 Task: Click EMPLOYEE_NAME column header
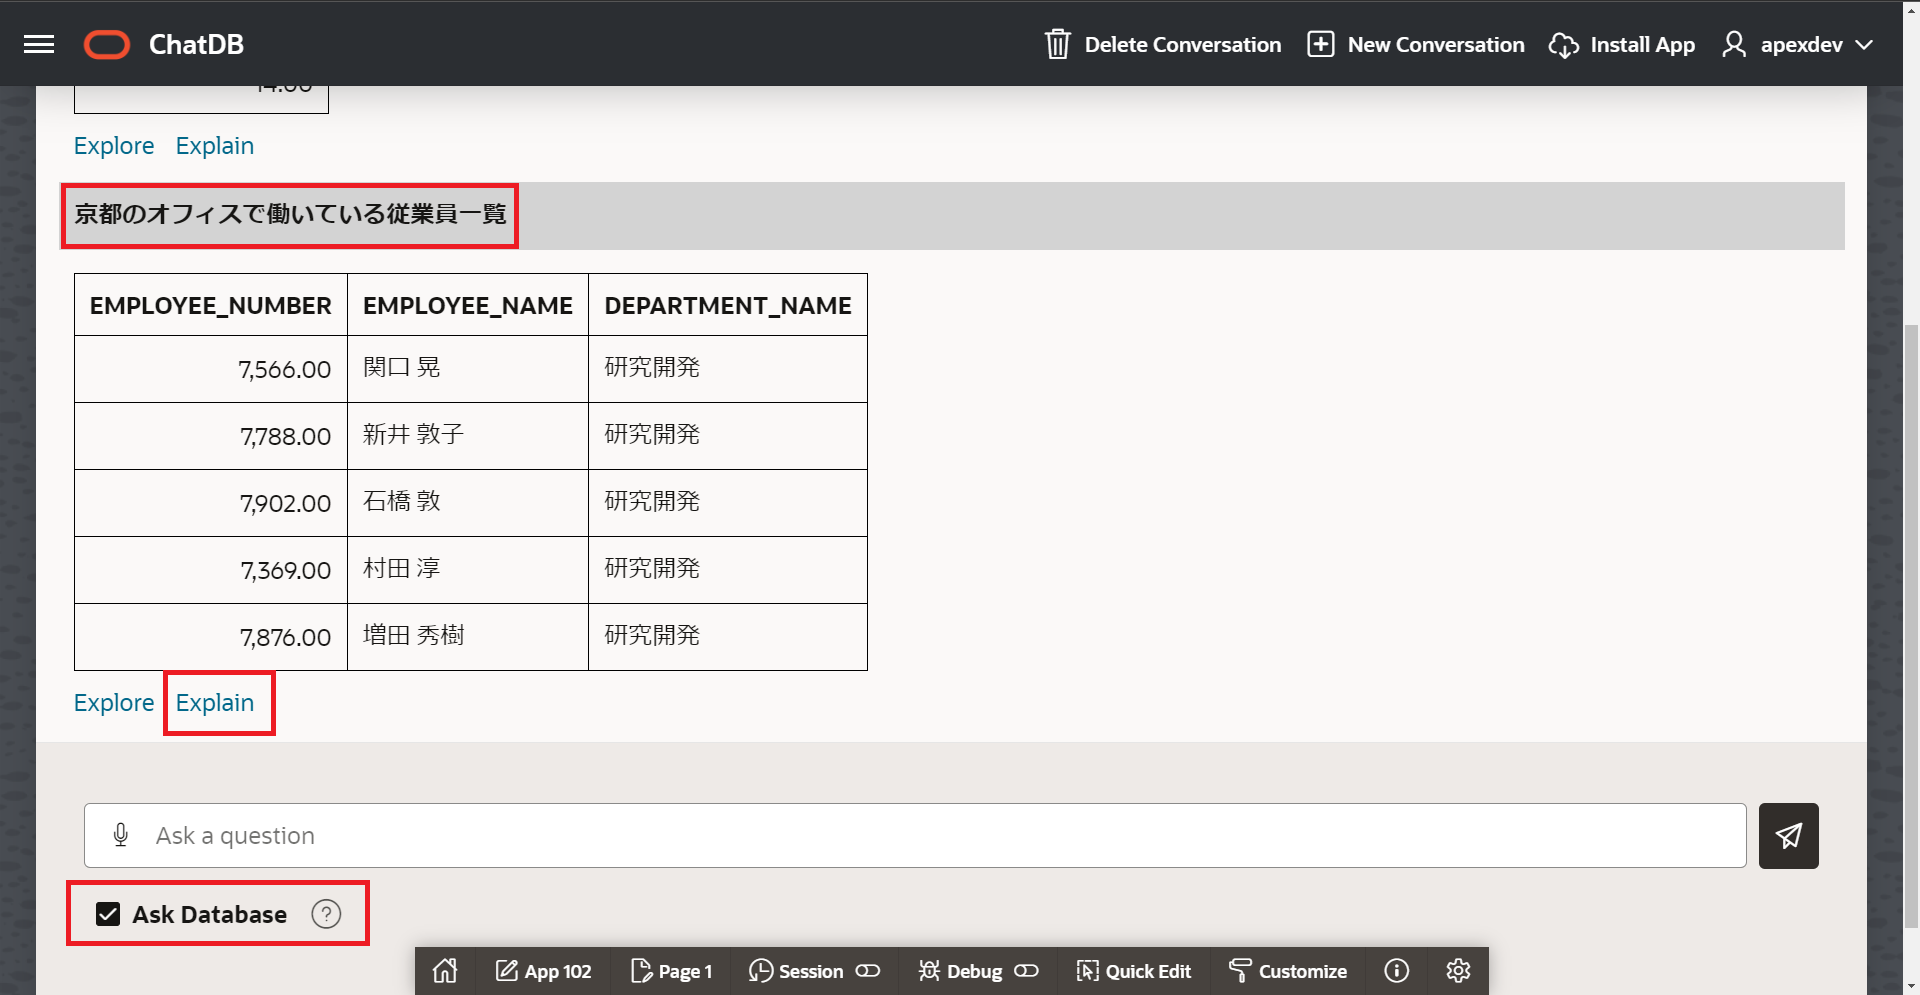coord(467,305)
